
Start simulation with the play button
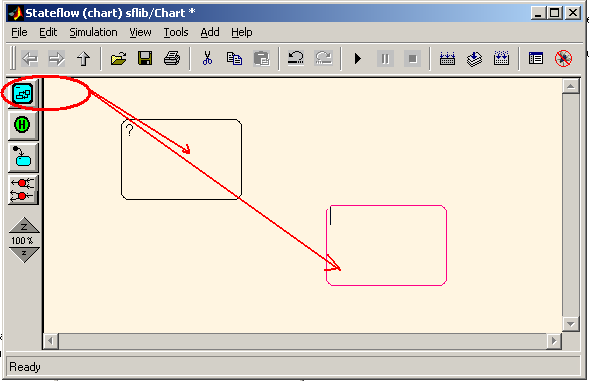[x=358, y=59]
